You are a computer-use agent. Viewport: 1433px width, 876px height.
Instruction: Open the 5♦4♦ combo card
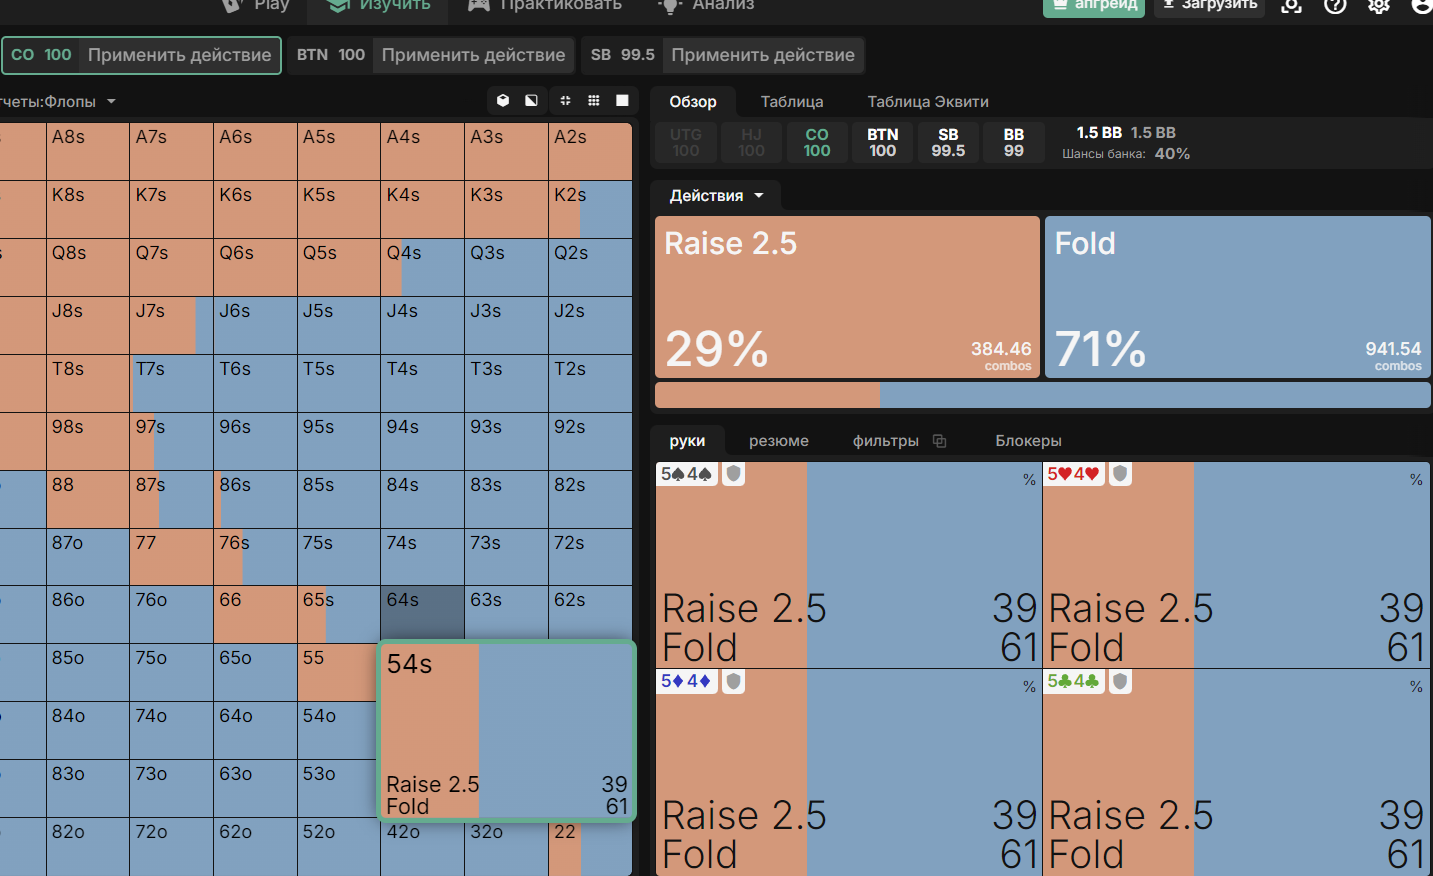(849, 772)
